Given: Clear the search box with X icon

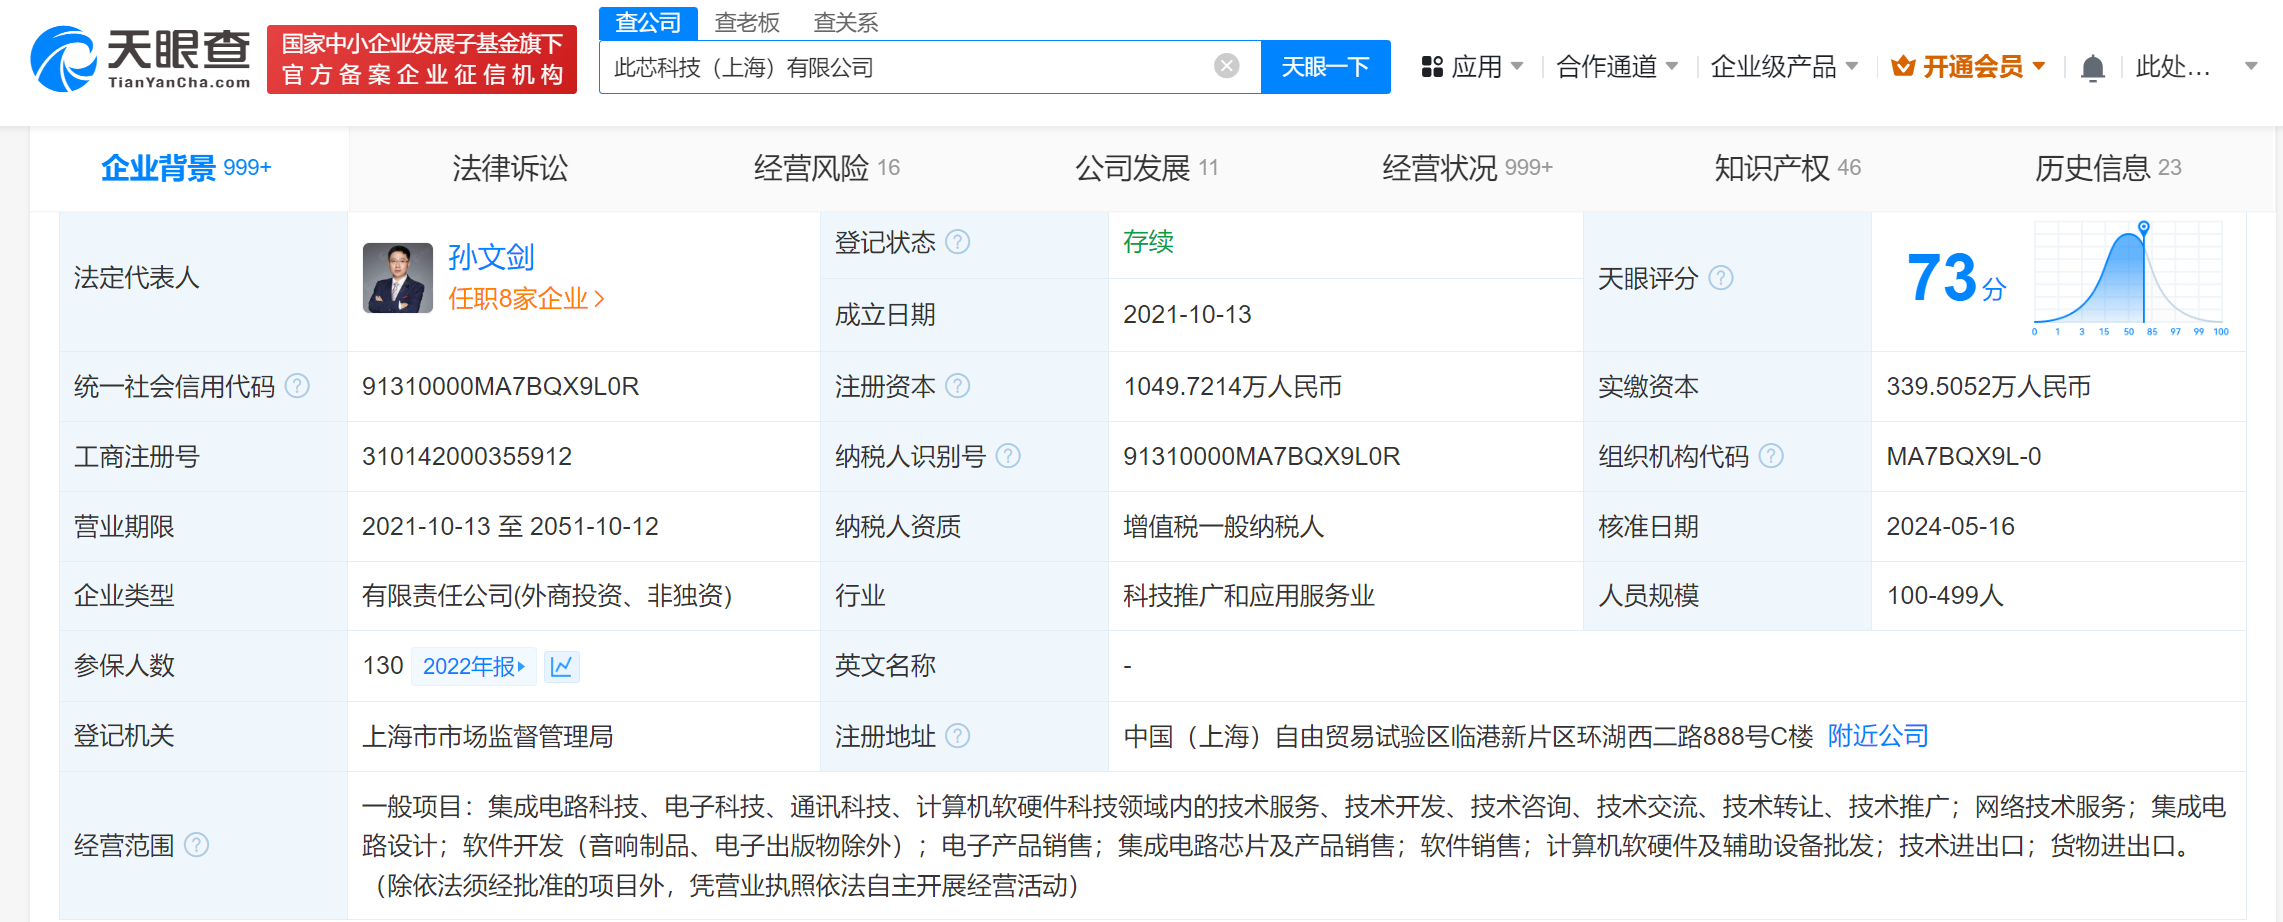Looking at the screenshot, I should (x=1226, y=67).
